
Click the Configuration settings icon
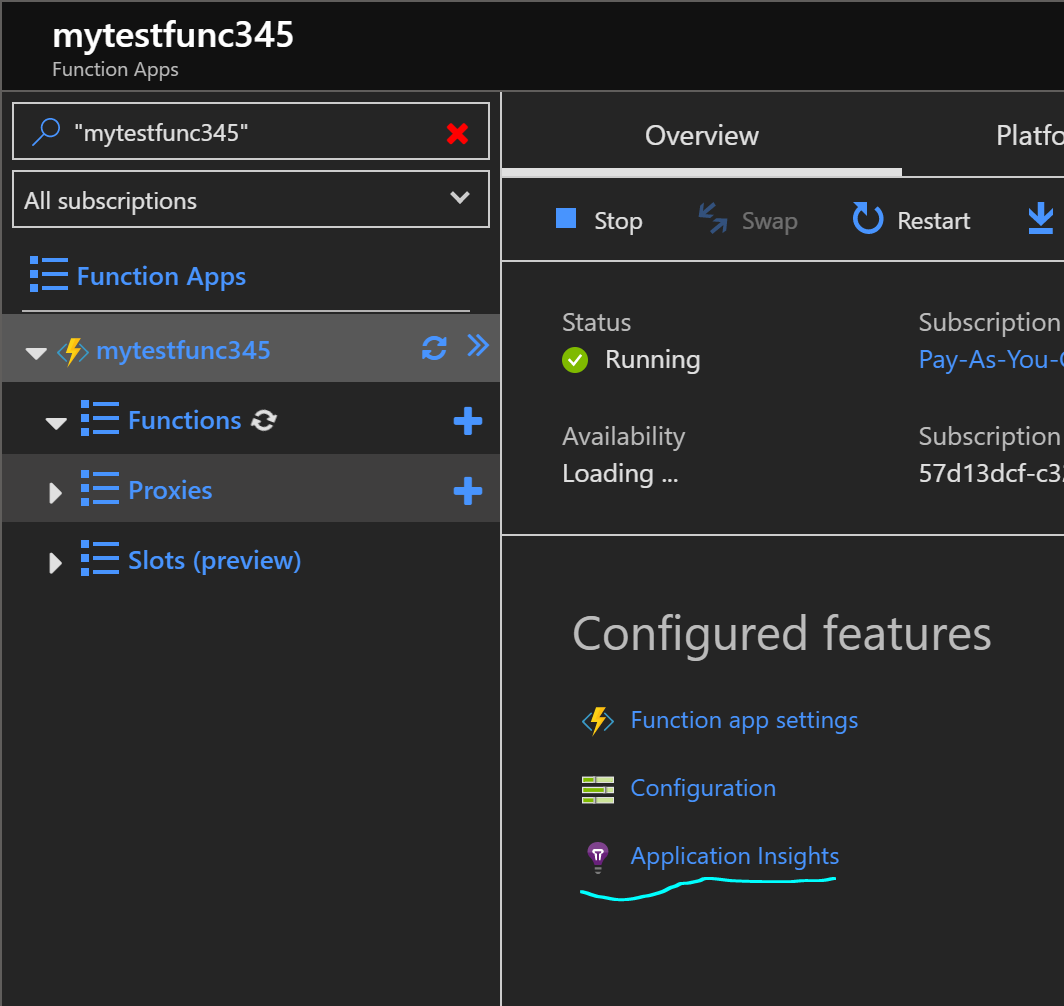click(597, 789)
